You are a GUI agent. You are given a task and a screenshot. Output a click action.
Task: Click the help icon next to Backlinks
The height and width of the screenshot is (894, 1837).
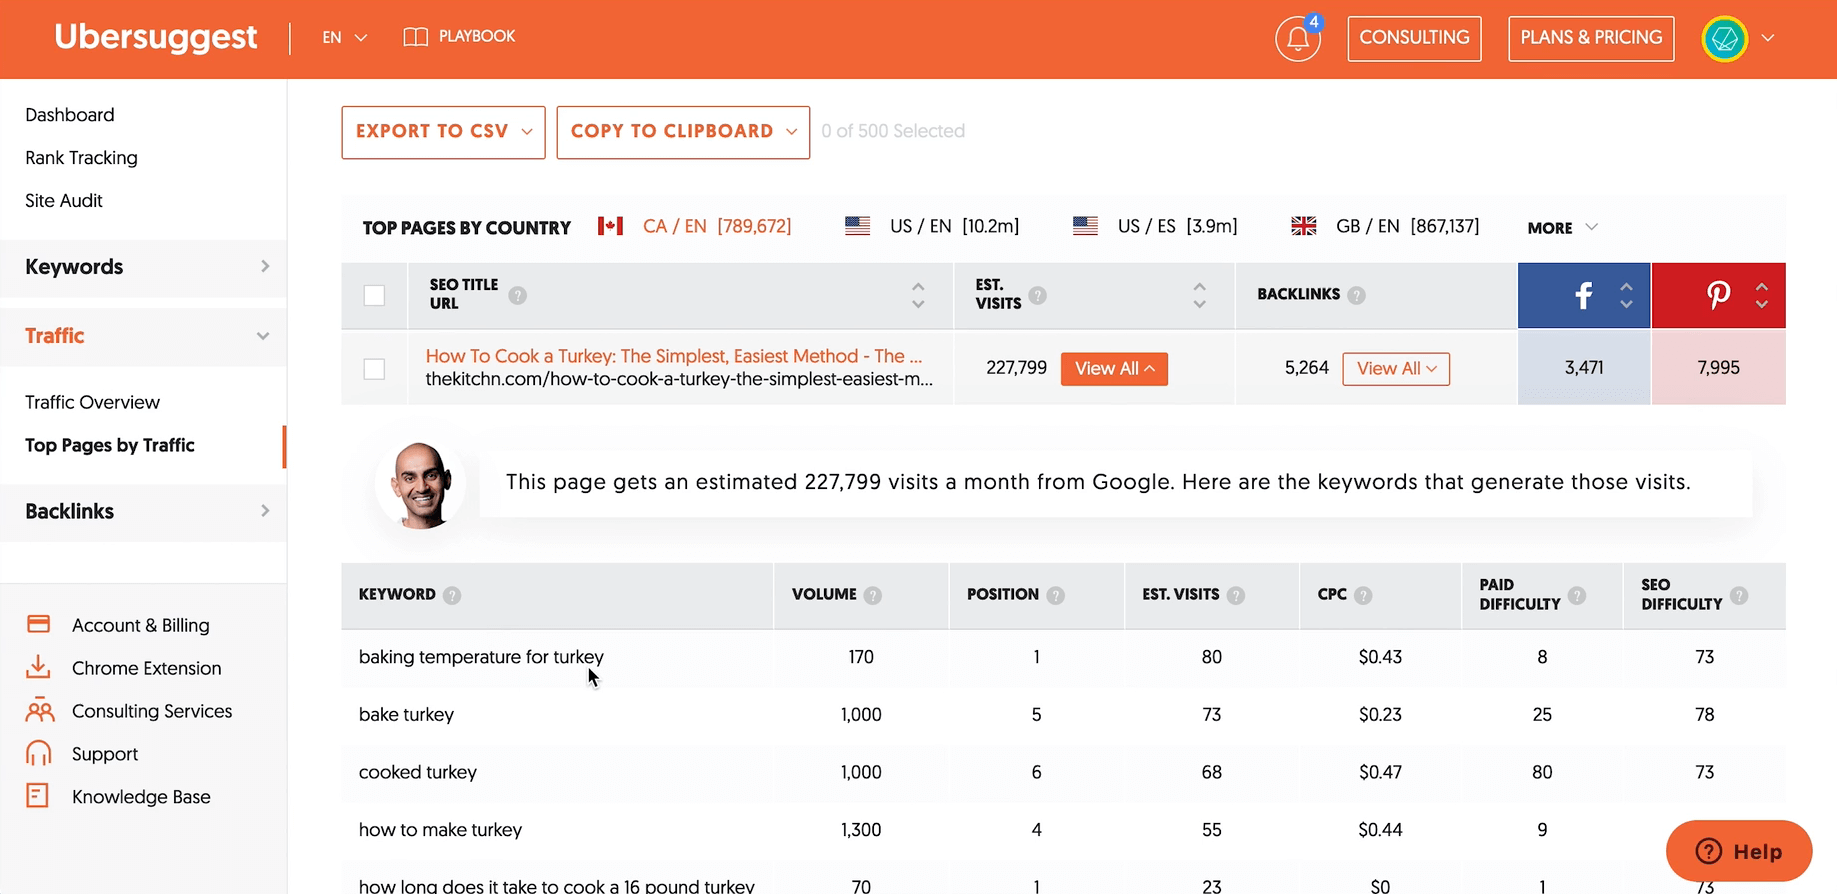(1356, 295)
